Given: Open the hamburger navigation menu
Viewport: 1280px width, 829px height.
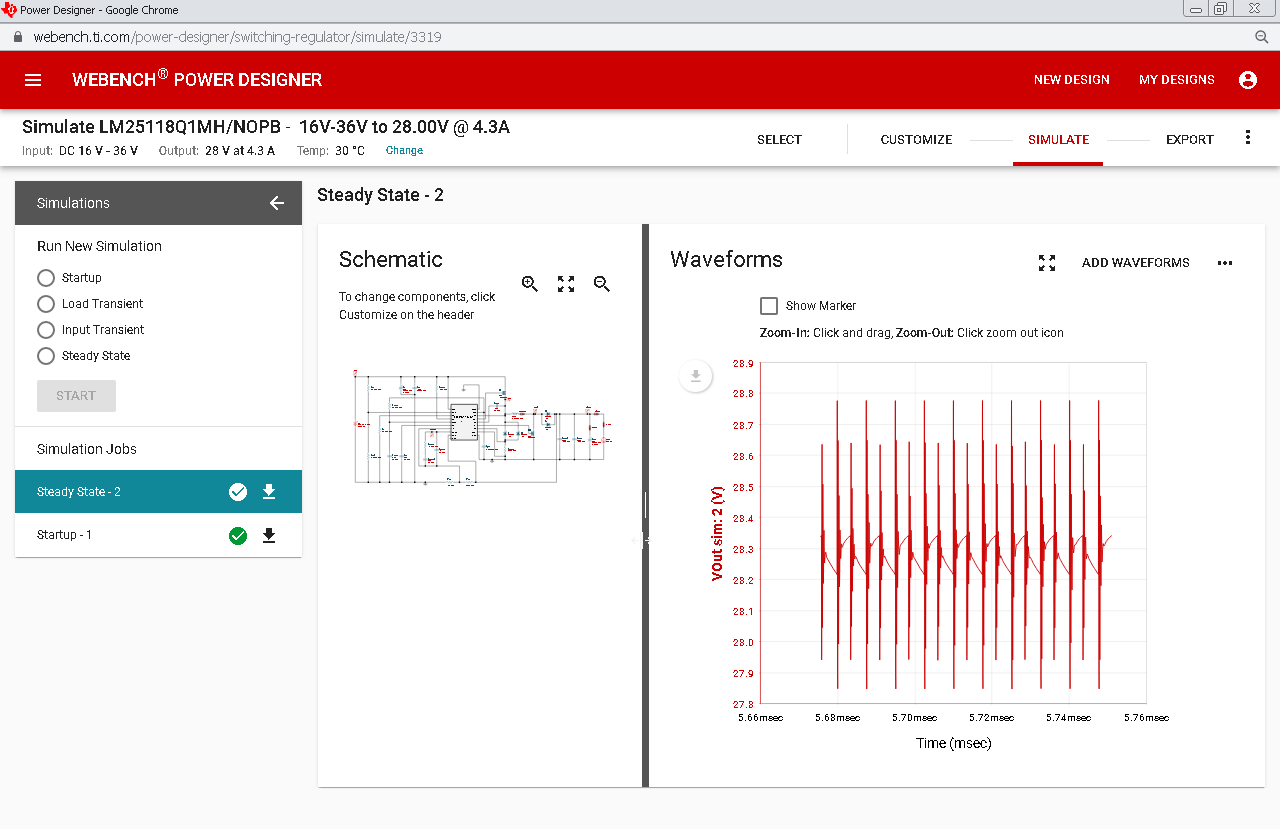Looking at the screenshot, I should [x=33, y=80].
